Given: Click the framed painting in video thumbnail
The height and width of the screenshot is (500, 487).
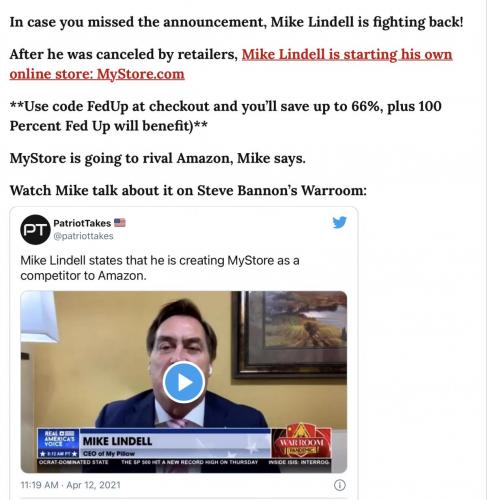Looking at the screenshot, I should click(290, 335).
